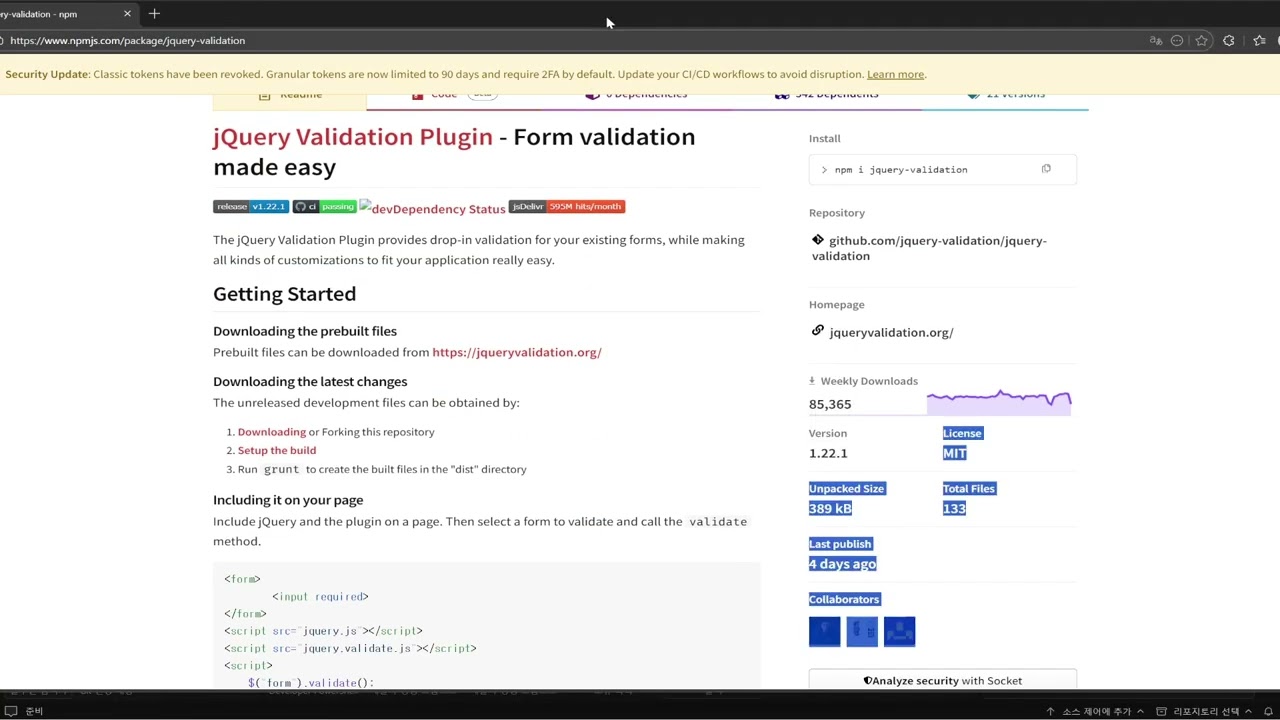Click the MIT license value
The width and height of the screenshot is (1280, 720).
954,453
